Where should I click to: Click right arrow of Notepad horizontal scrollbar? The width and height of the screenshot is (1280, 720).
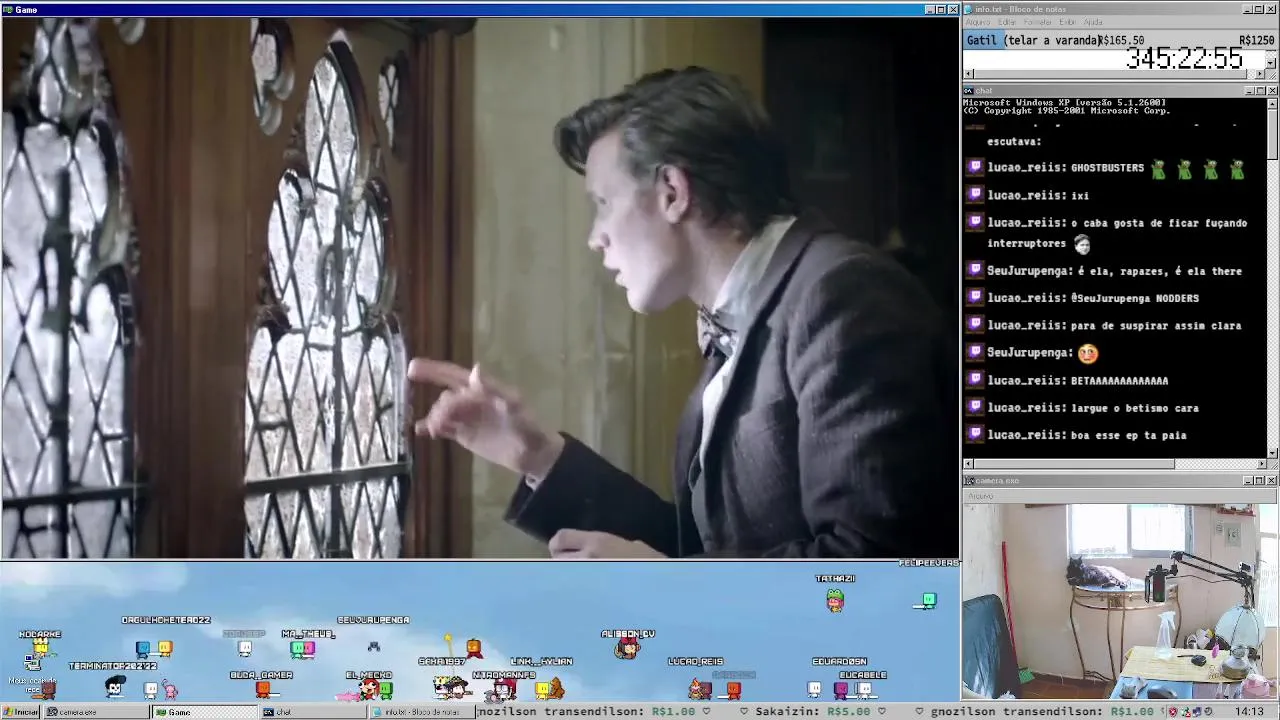coord(1260,74)
